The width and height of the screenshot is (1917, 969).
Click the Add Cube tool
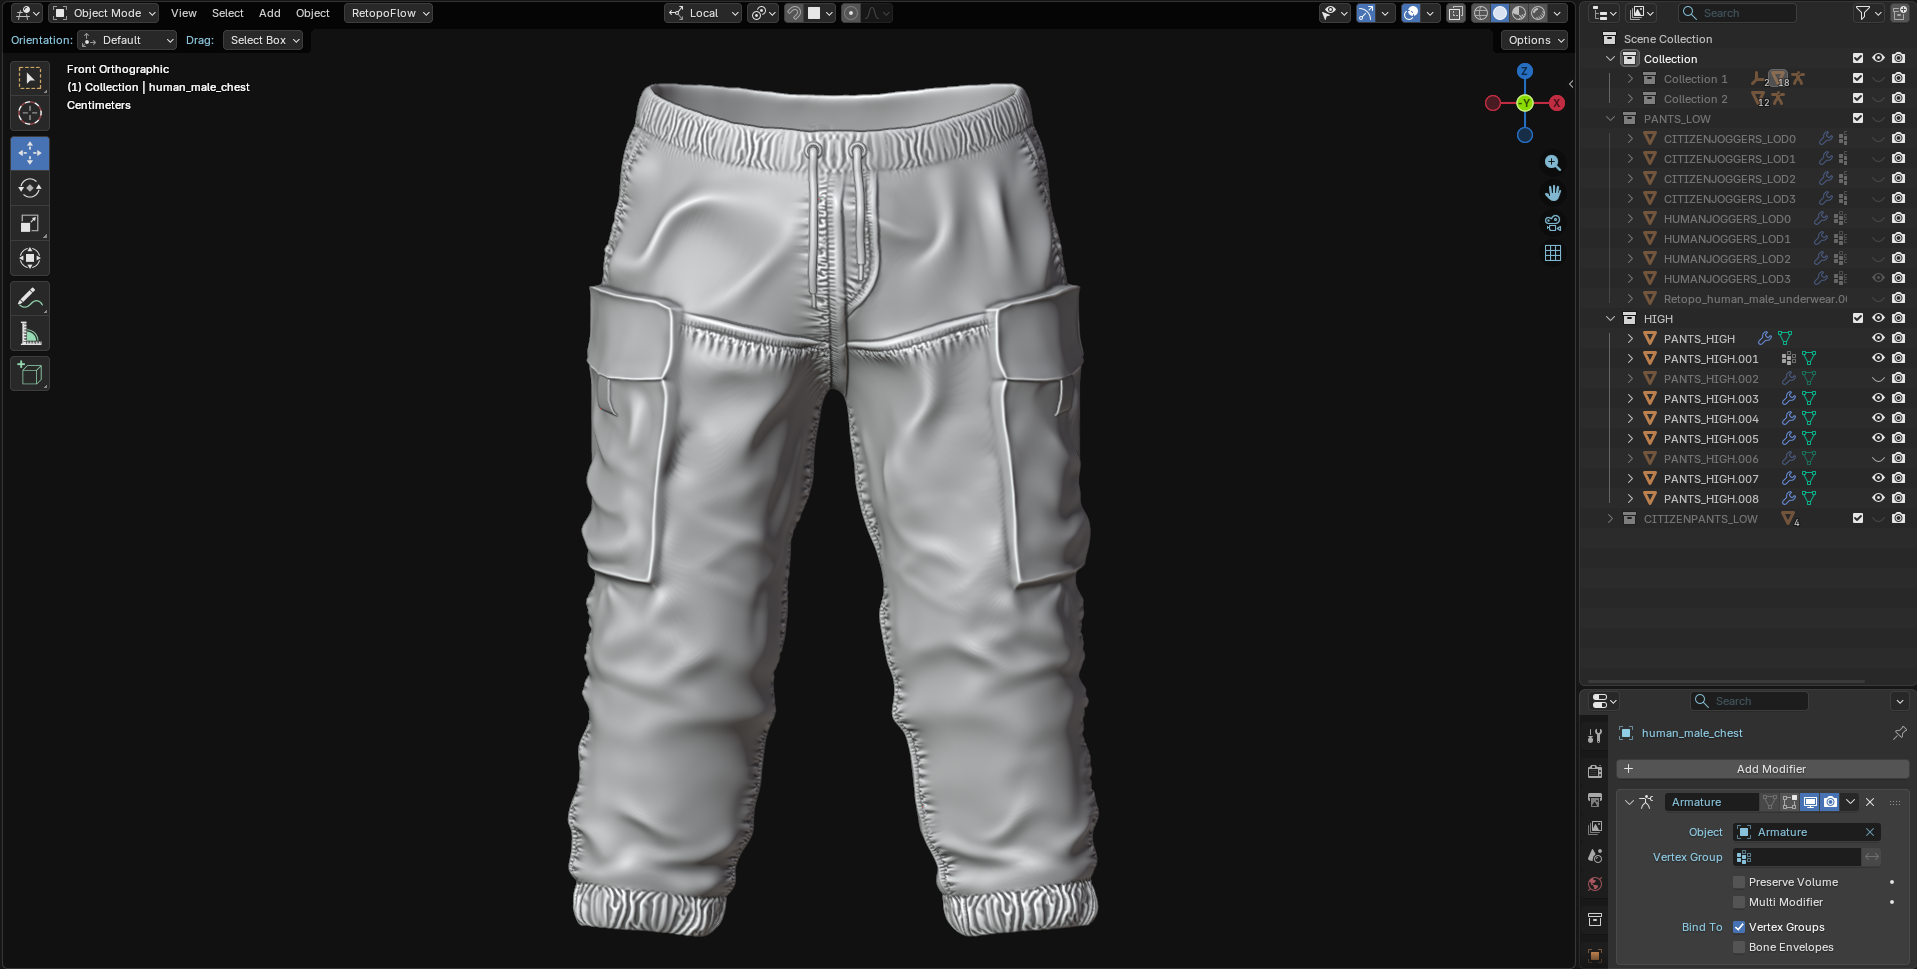30,374
